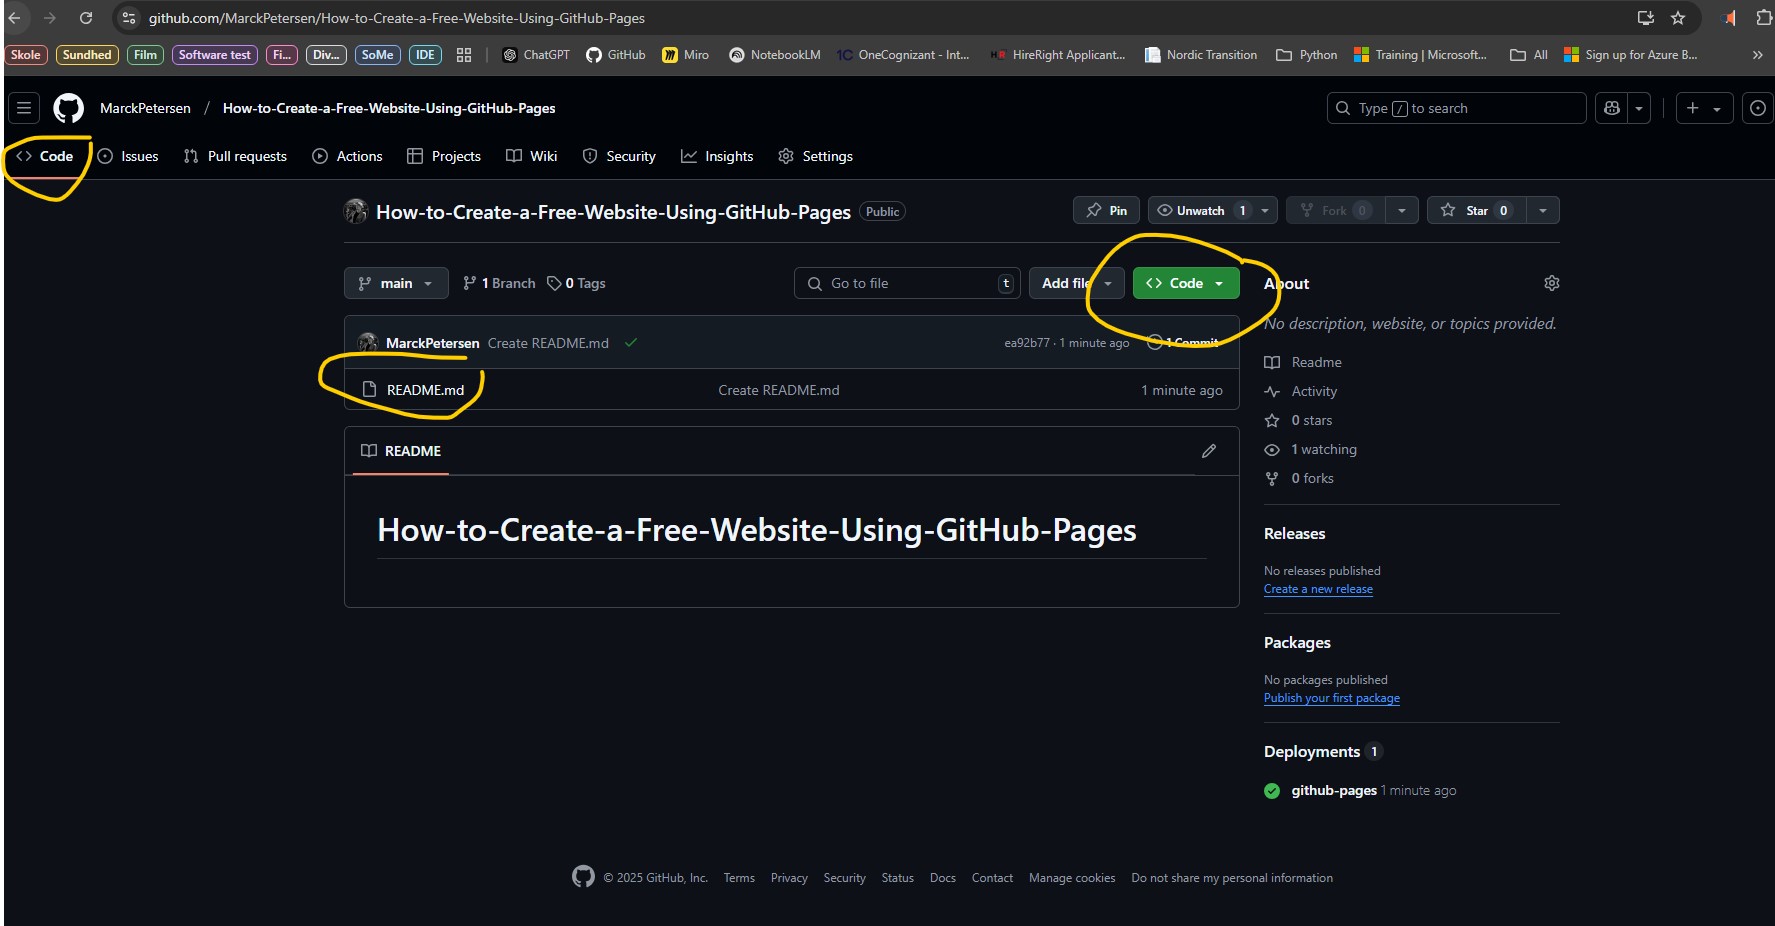Switch to the Wiki tab
The height and width of the screenshot is (926, 1775).
tap(531, 156)
